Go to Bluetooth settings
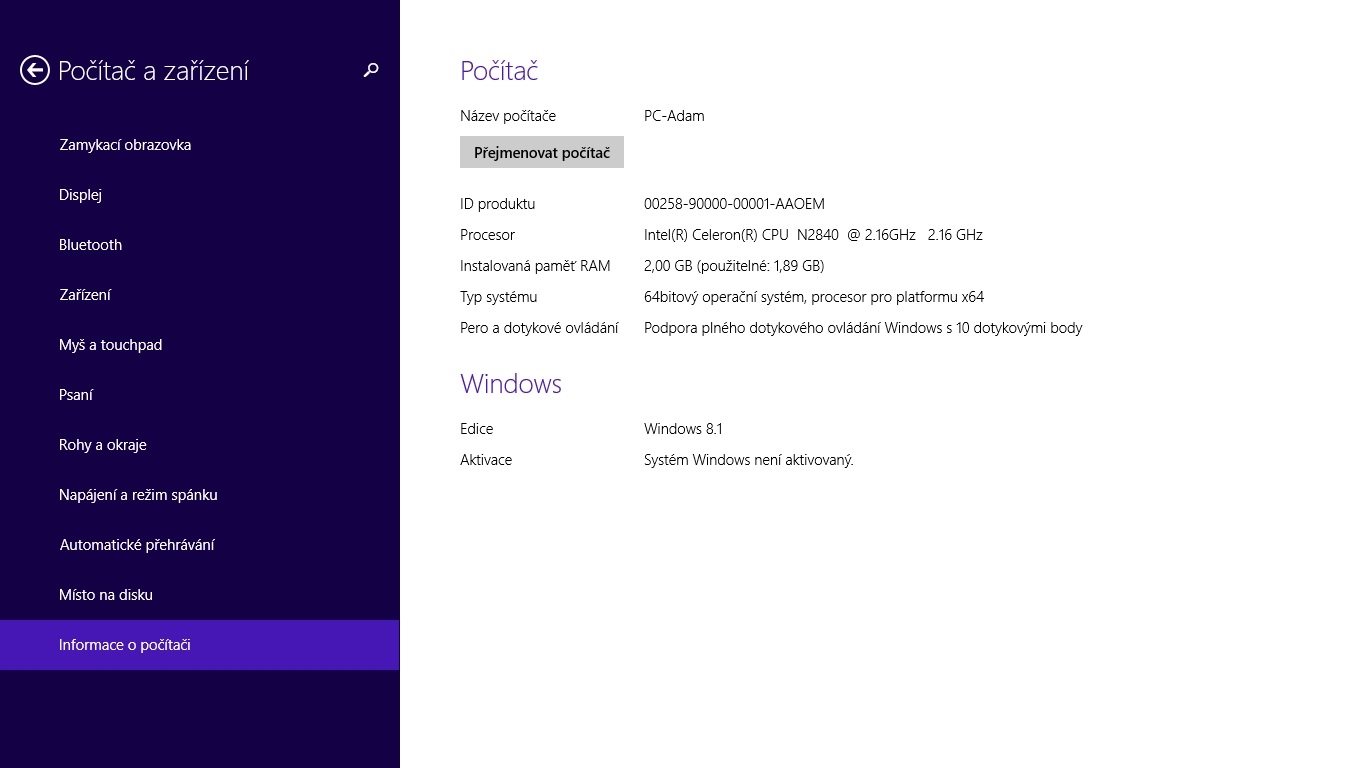The height and width of the screenshot is (768, 1366). pos(90,245)
